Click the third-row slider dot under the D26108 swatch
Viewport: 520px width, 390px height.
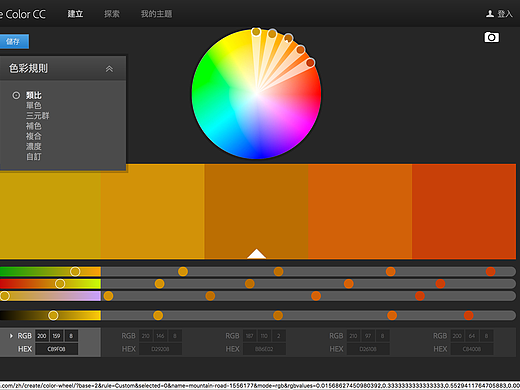[x=316, y=296]
